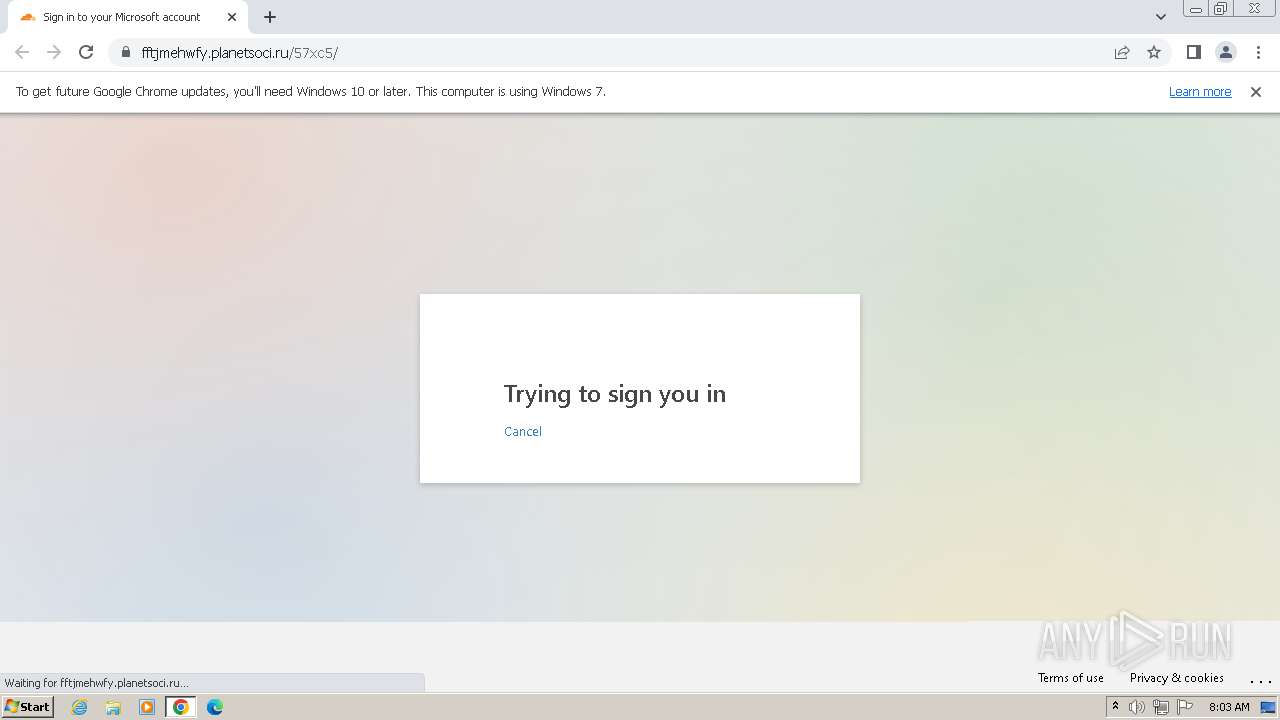This screenshot has width=1280, height=720.
Task: Open the volume speaker tray icon
Action: (1137, 707)
